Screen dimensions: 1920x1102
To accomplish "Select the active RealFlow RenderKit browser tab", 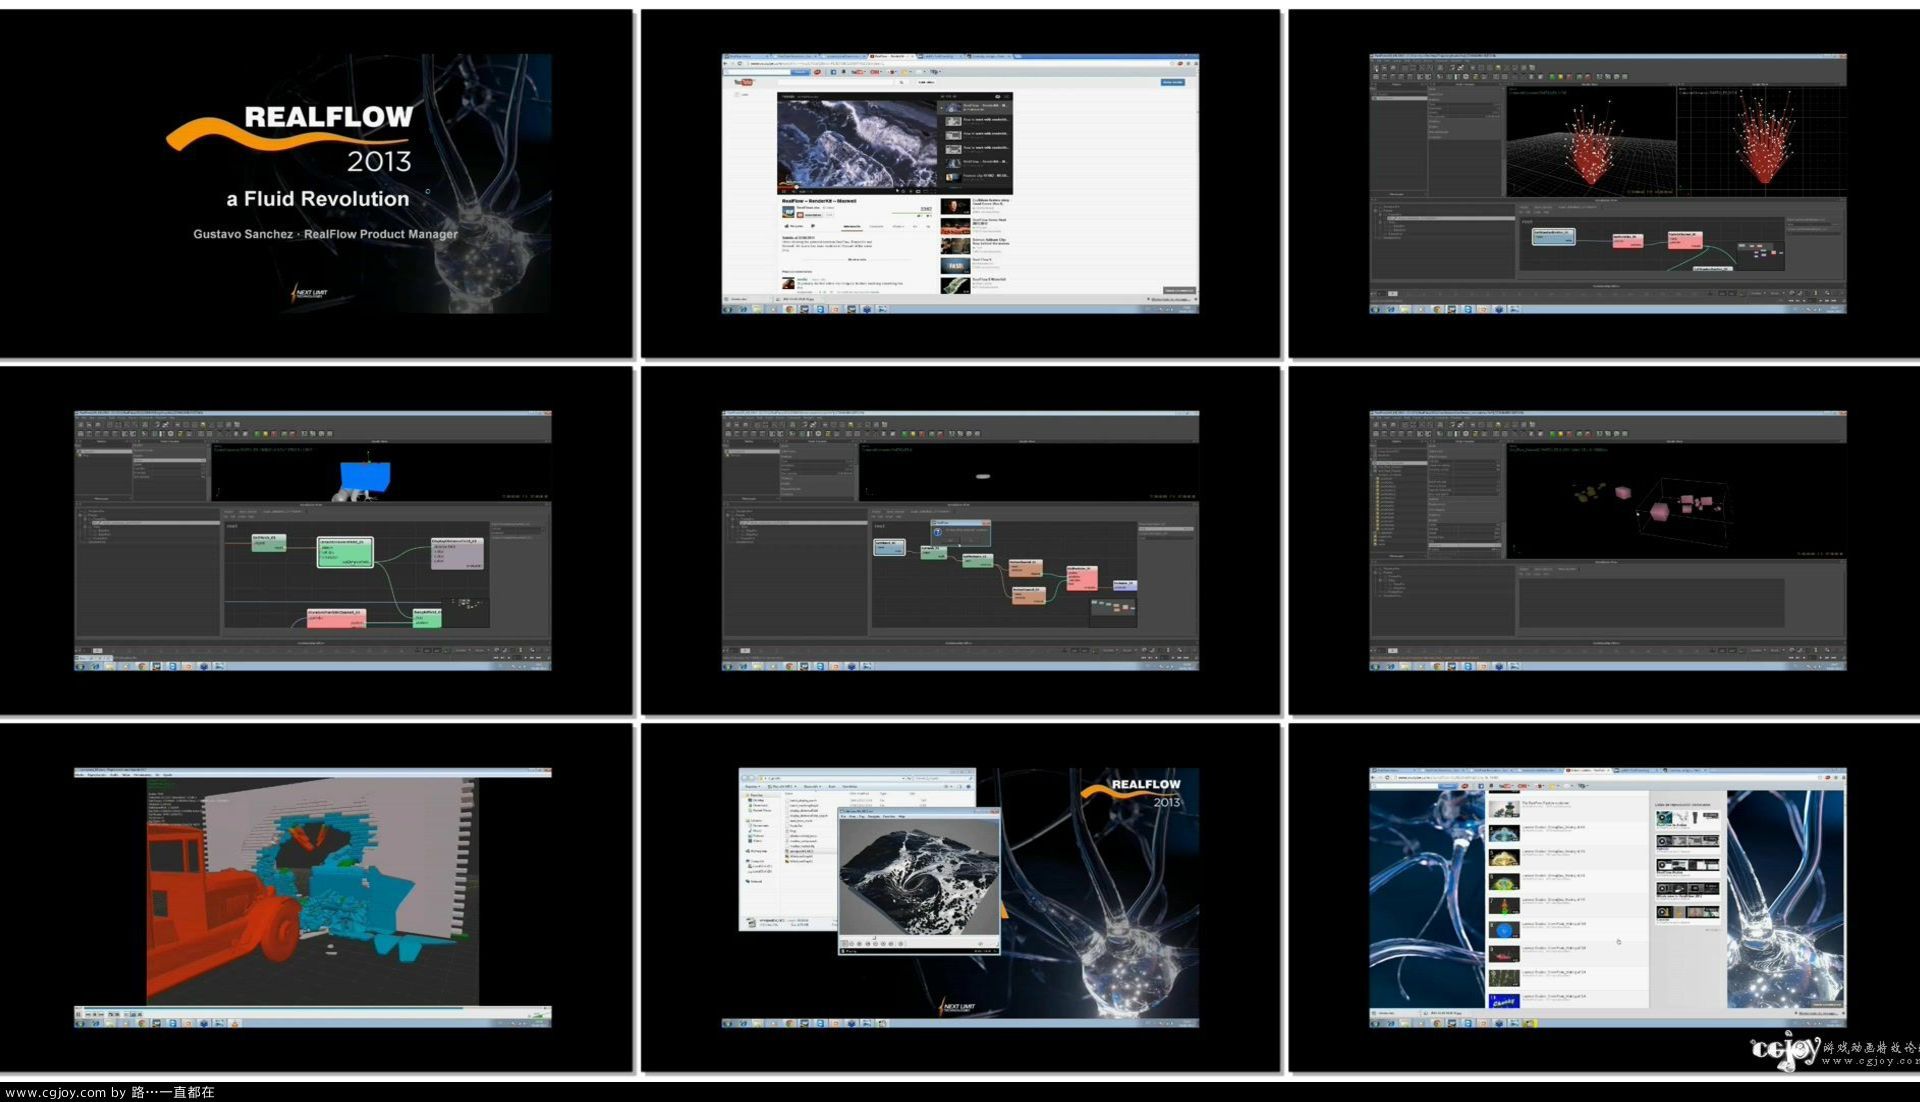I will coord(892,56).
